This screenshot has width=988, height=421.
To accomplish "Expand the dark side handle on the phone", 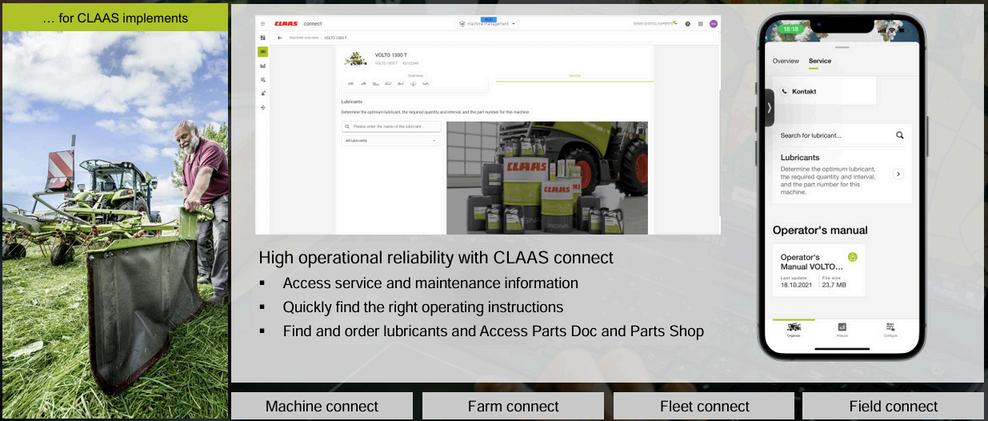I will (x=769, y=108).
